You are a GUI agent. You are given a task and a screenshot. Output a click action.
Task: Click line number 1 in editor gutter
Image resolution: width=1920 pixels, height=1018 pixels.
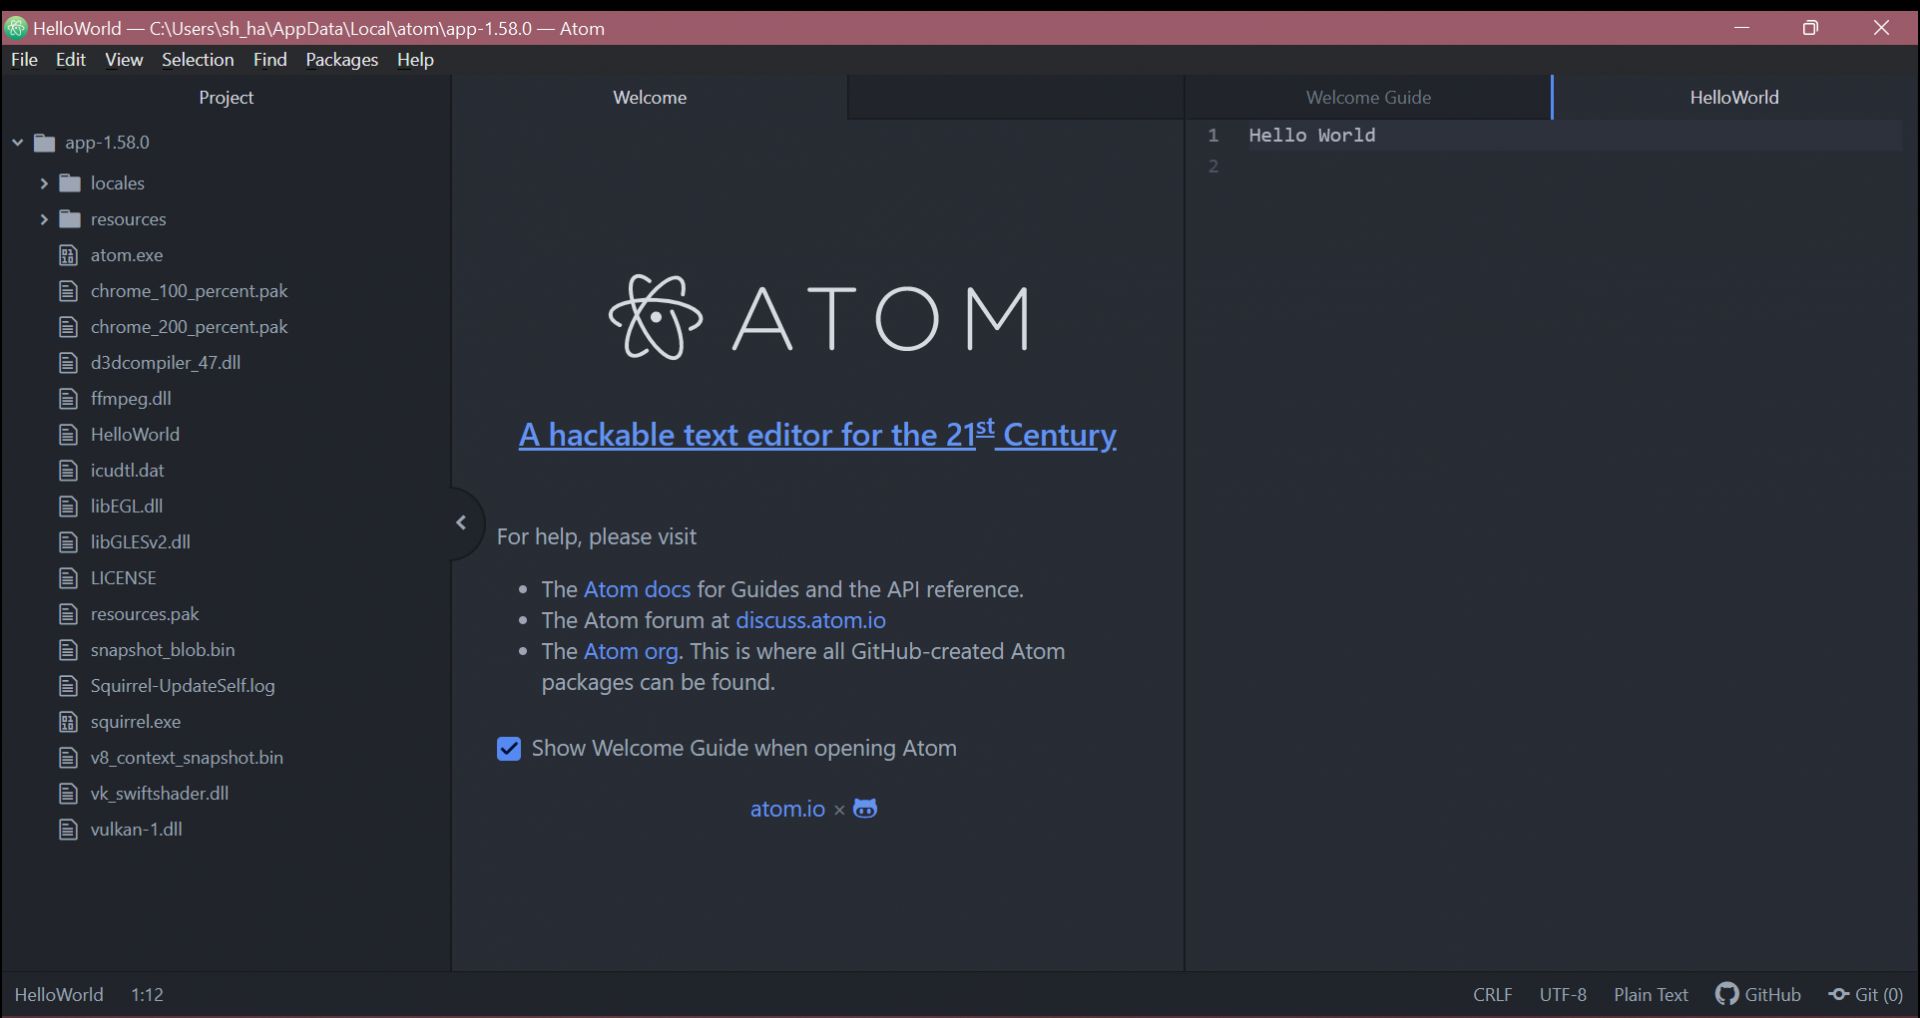point(1213,135)
